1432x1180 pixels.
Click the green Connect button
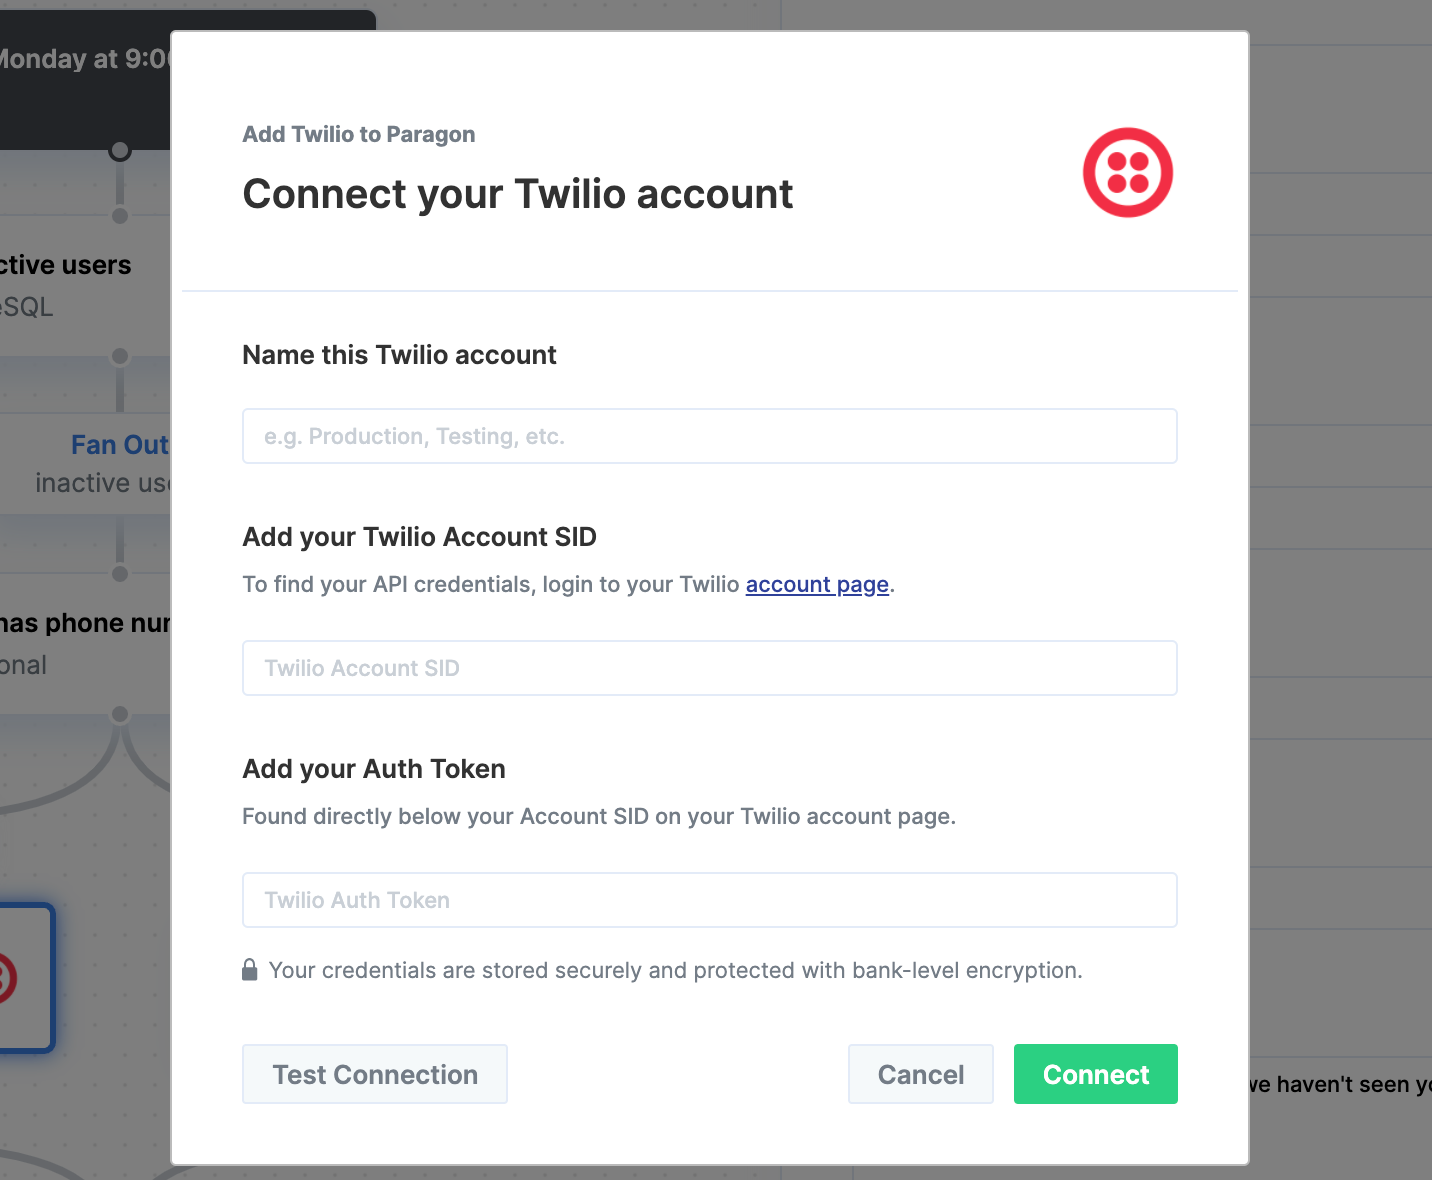(x=1096, y=1074)
